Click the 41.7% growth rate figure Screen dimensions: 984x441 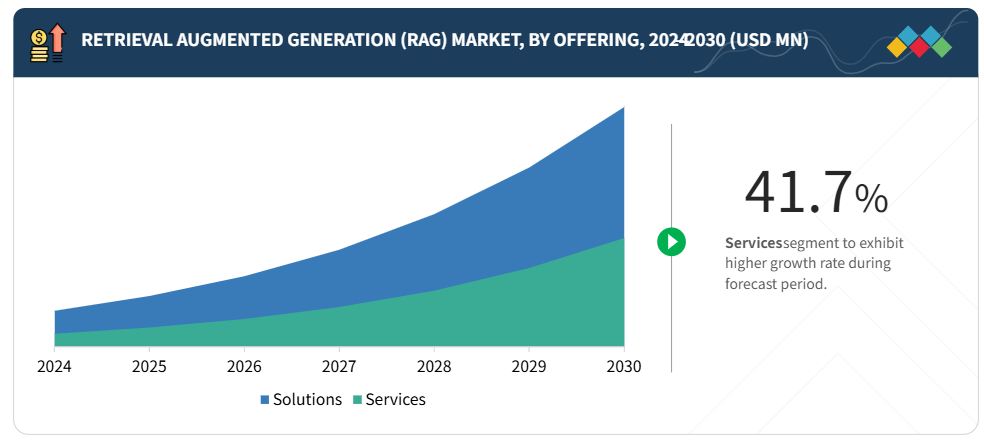(815, 193)
